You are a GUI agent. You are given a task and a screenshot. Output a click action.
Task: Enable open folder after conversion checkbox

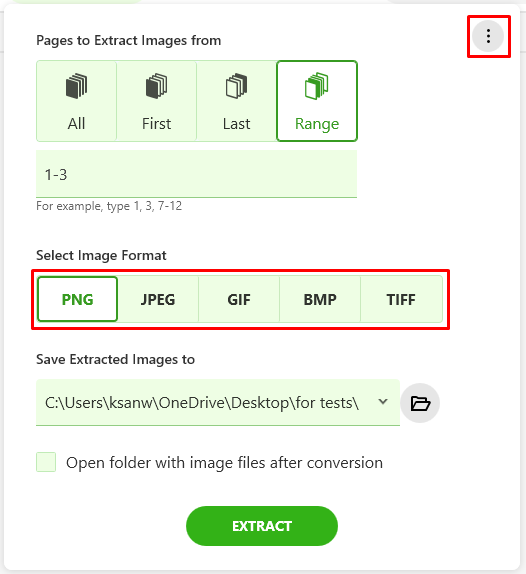click(46, 462)
